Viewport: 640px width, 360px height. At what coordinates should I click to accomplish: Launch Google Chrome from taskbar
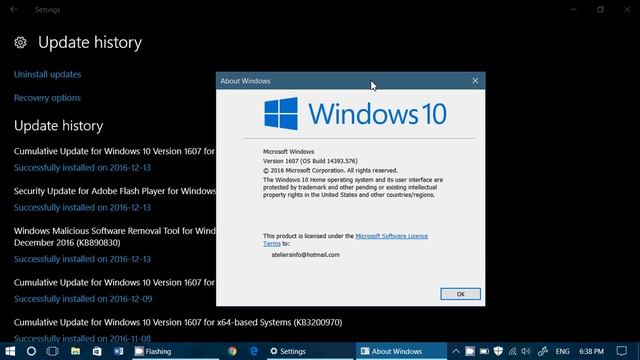[232, 351]
